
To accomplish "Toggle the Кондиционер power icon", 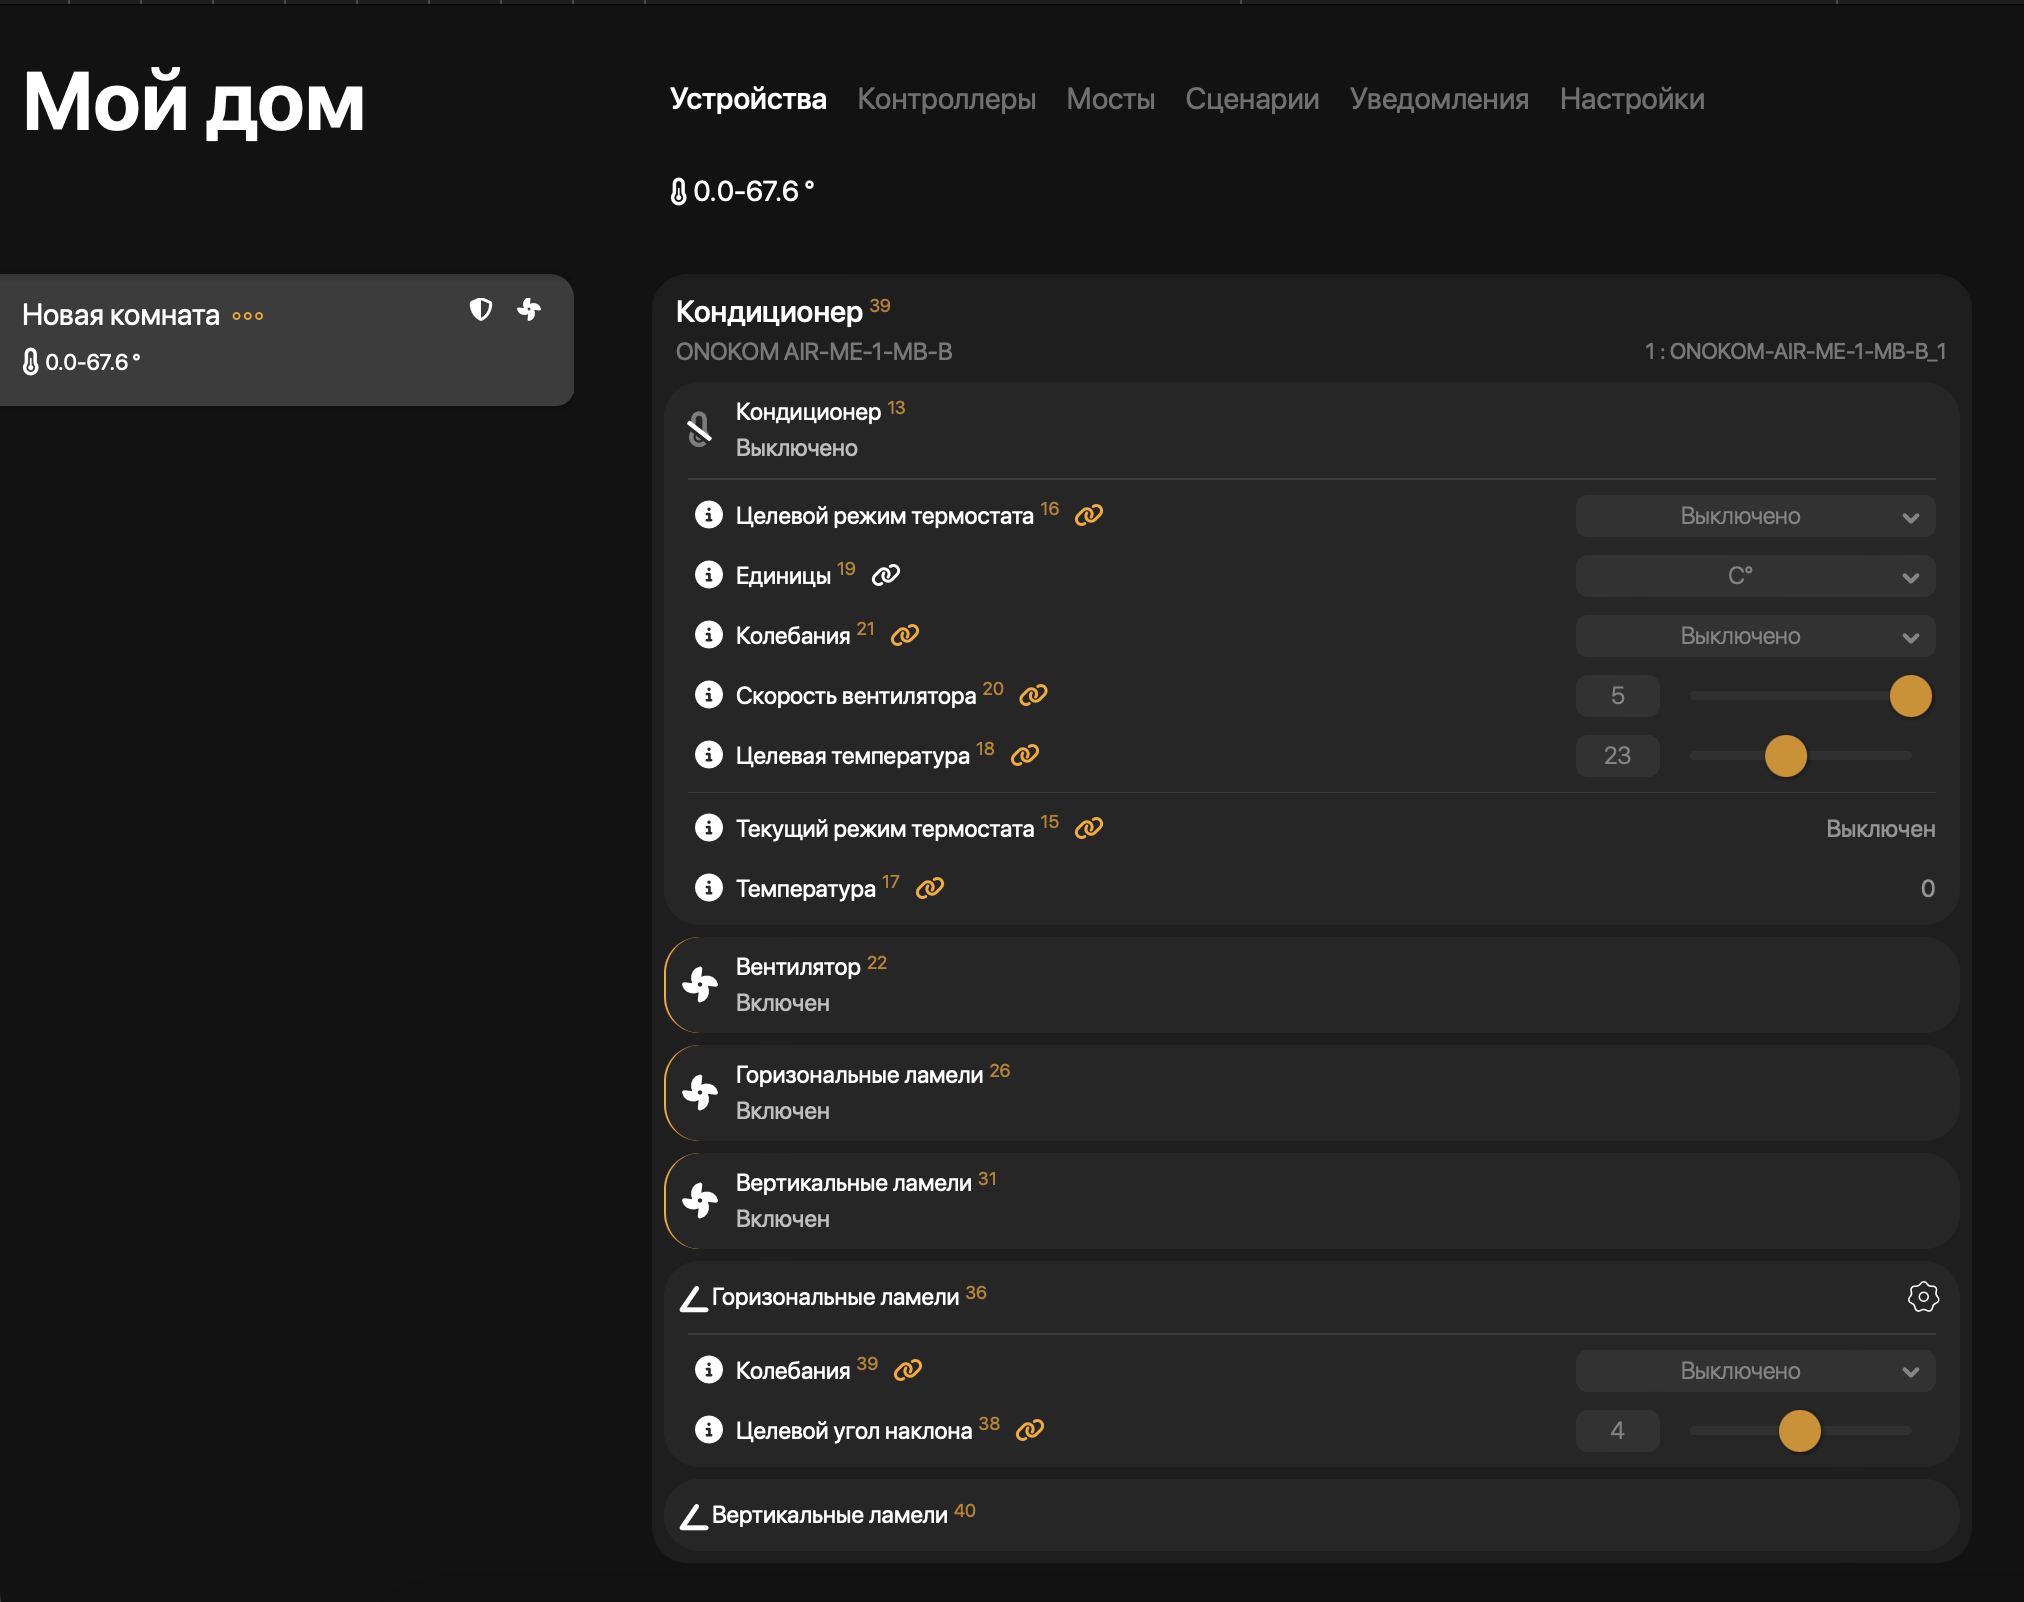I will tap(700, 430).
